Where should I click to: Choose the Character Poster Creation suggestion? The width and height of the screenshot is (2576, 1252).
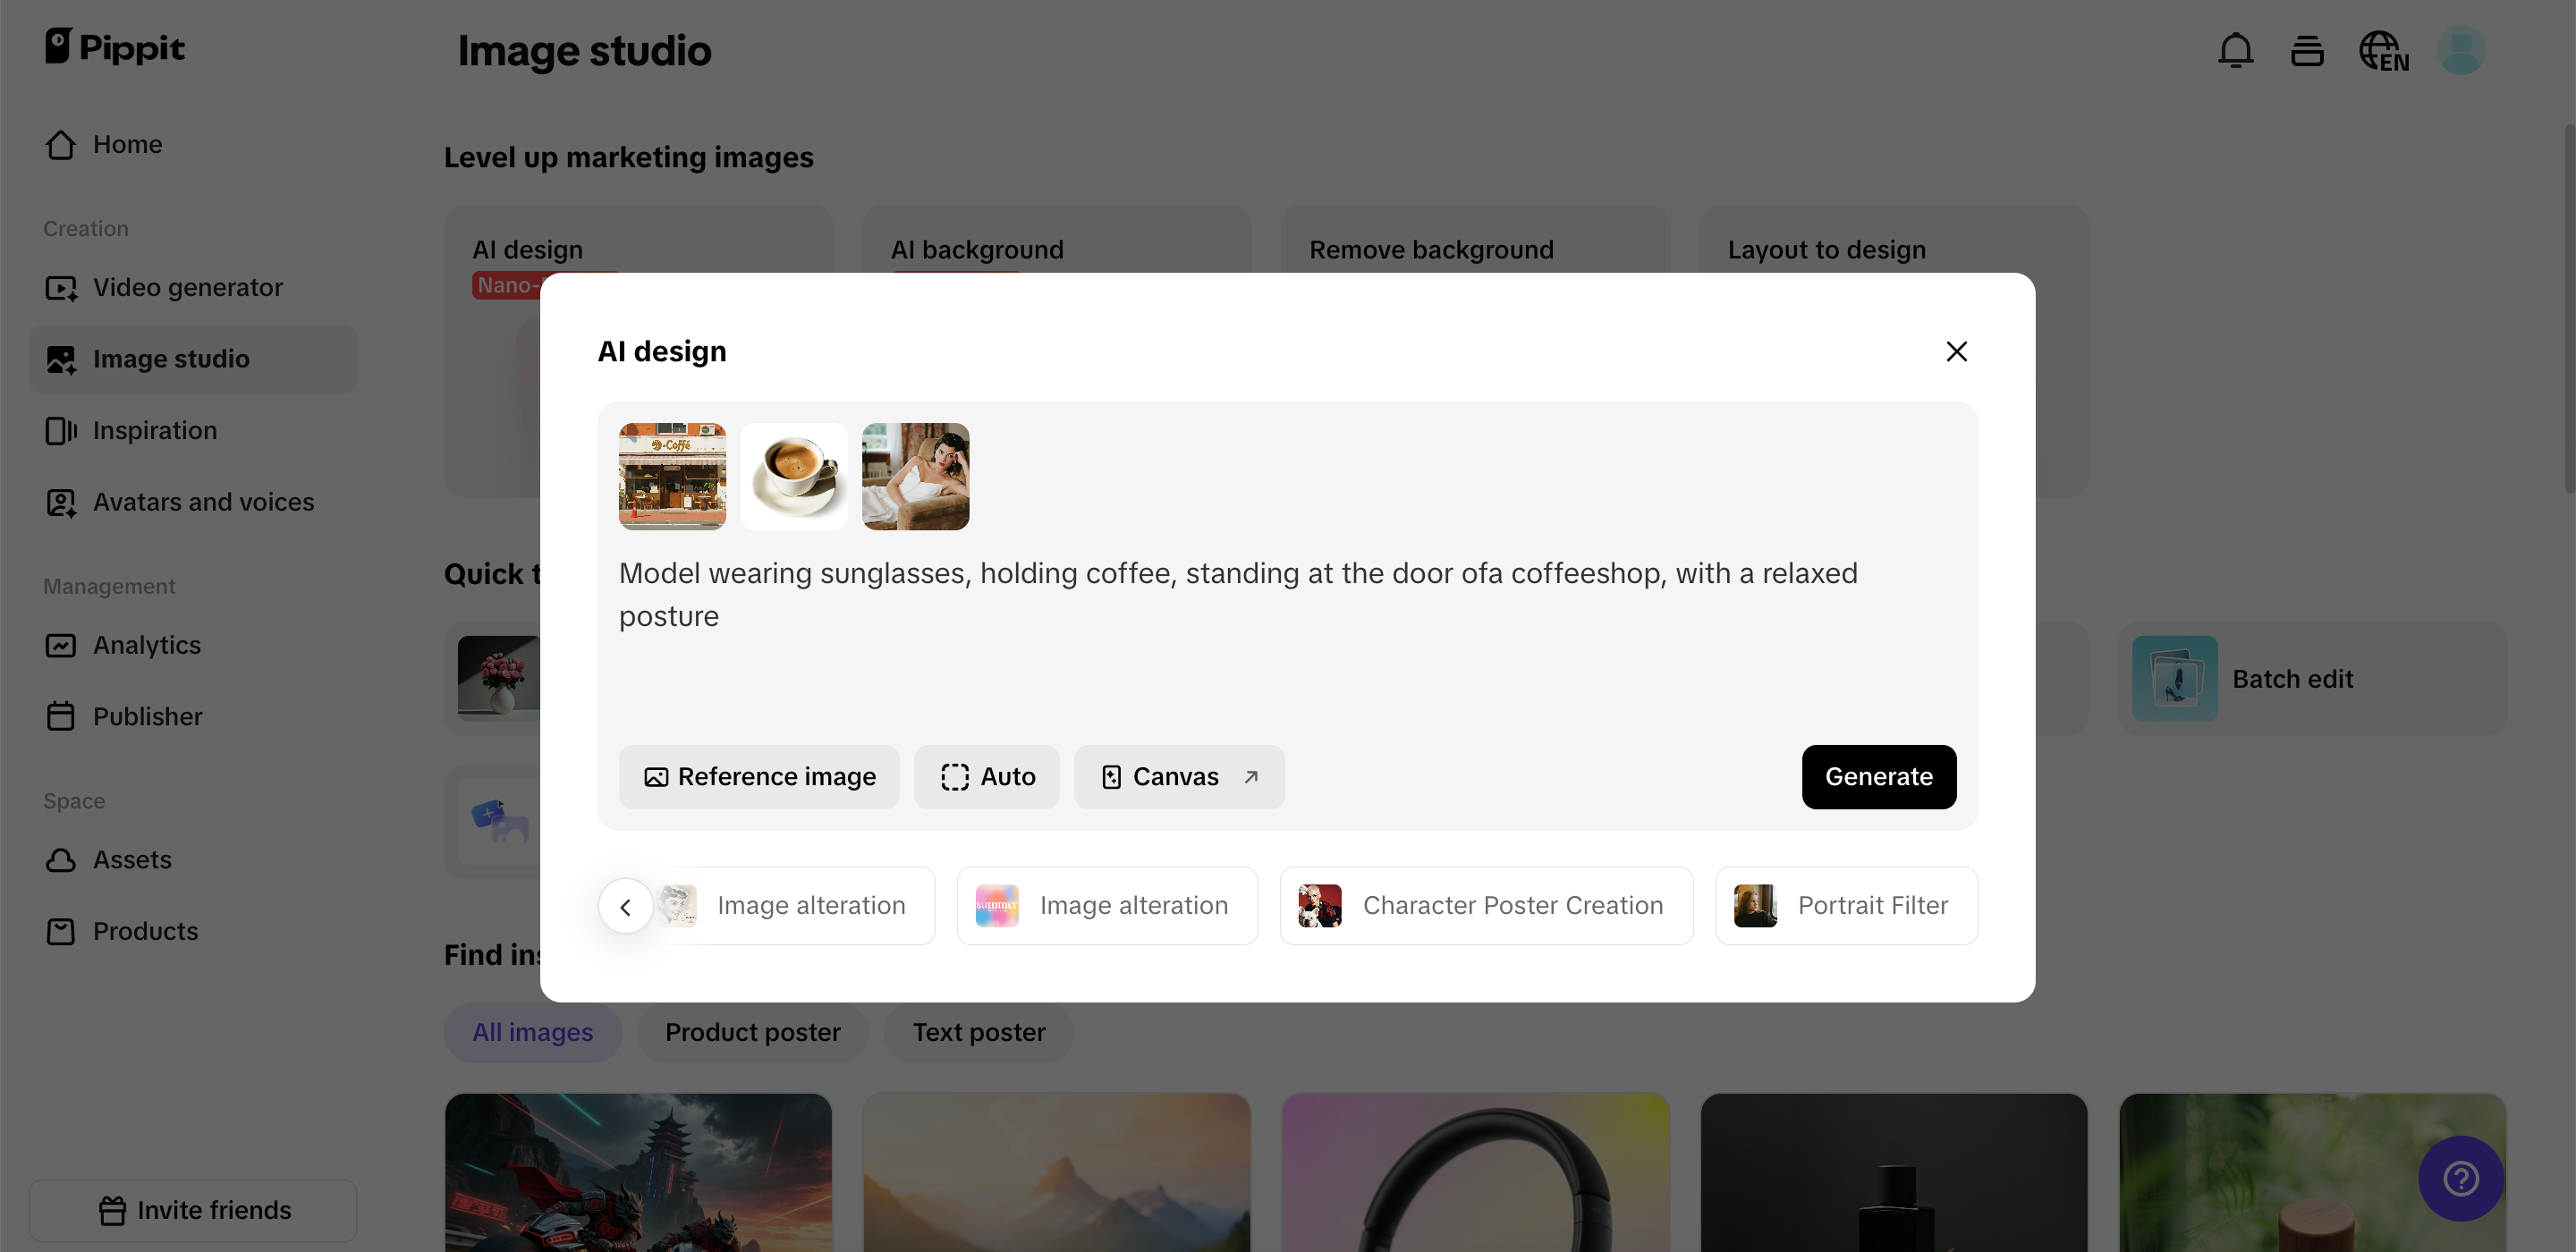pos(1486,905)
